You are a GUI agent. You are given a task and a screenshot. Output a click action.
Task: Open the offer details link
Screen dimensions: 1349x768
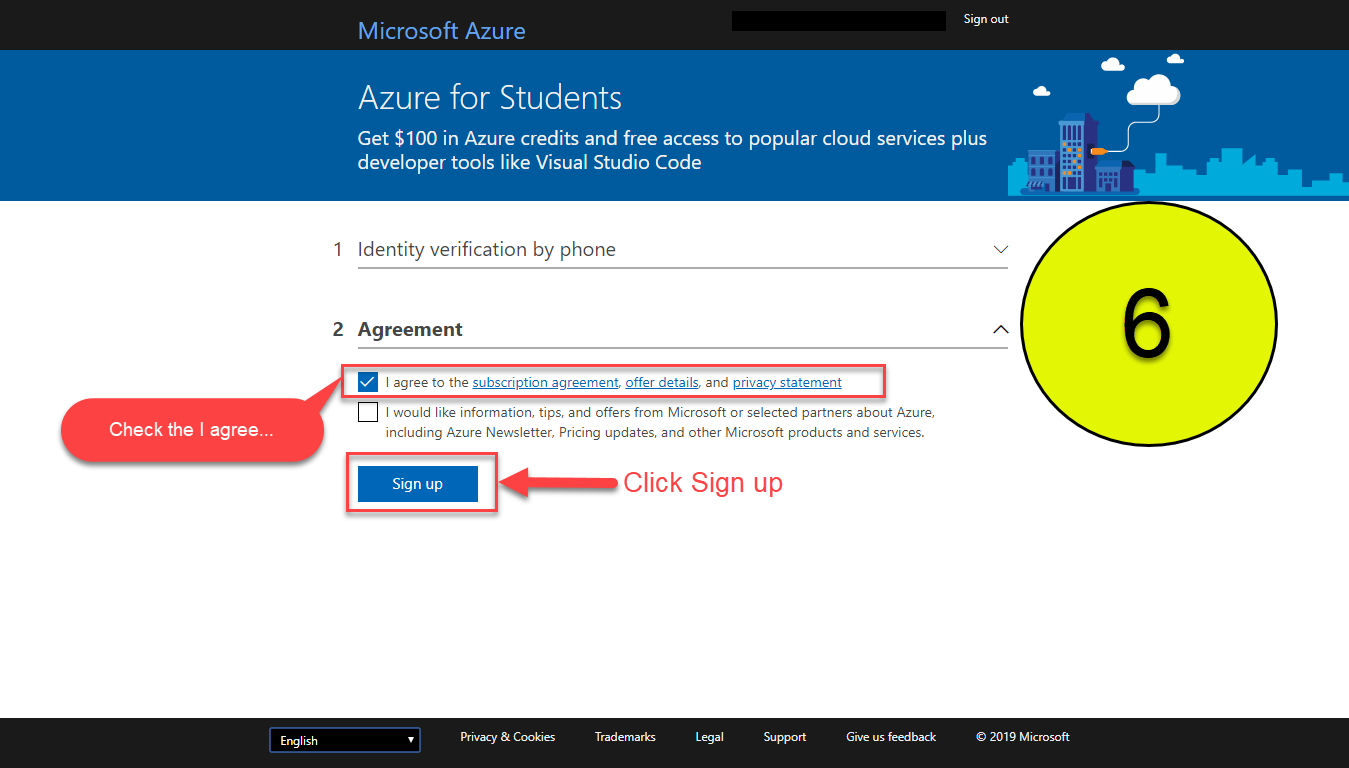click(x=662, y=382)
